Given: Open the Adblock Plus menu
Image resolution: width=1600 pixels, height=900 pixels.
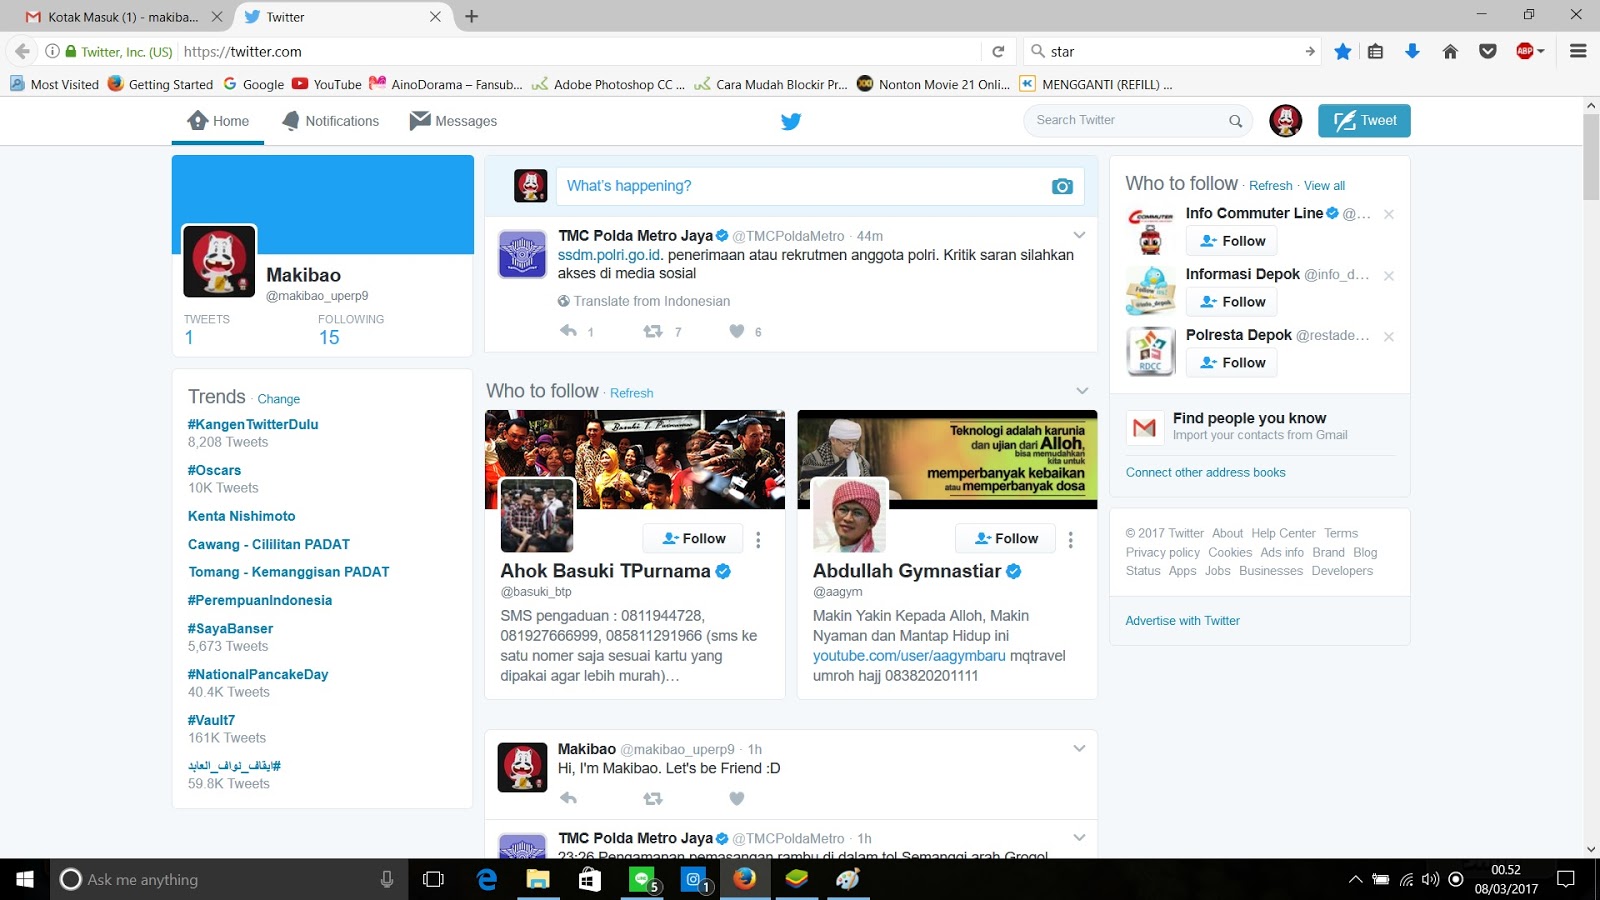Looking at the screenshot, I should [x=1530, y=51].
